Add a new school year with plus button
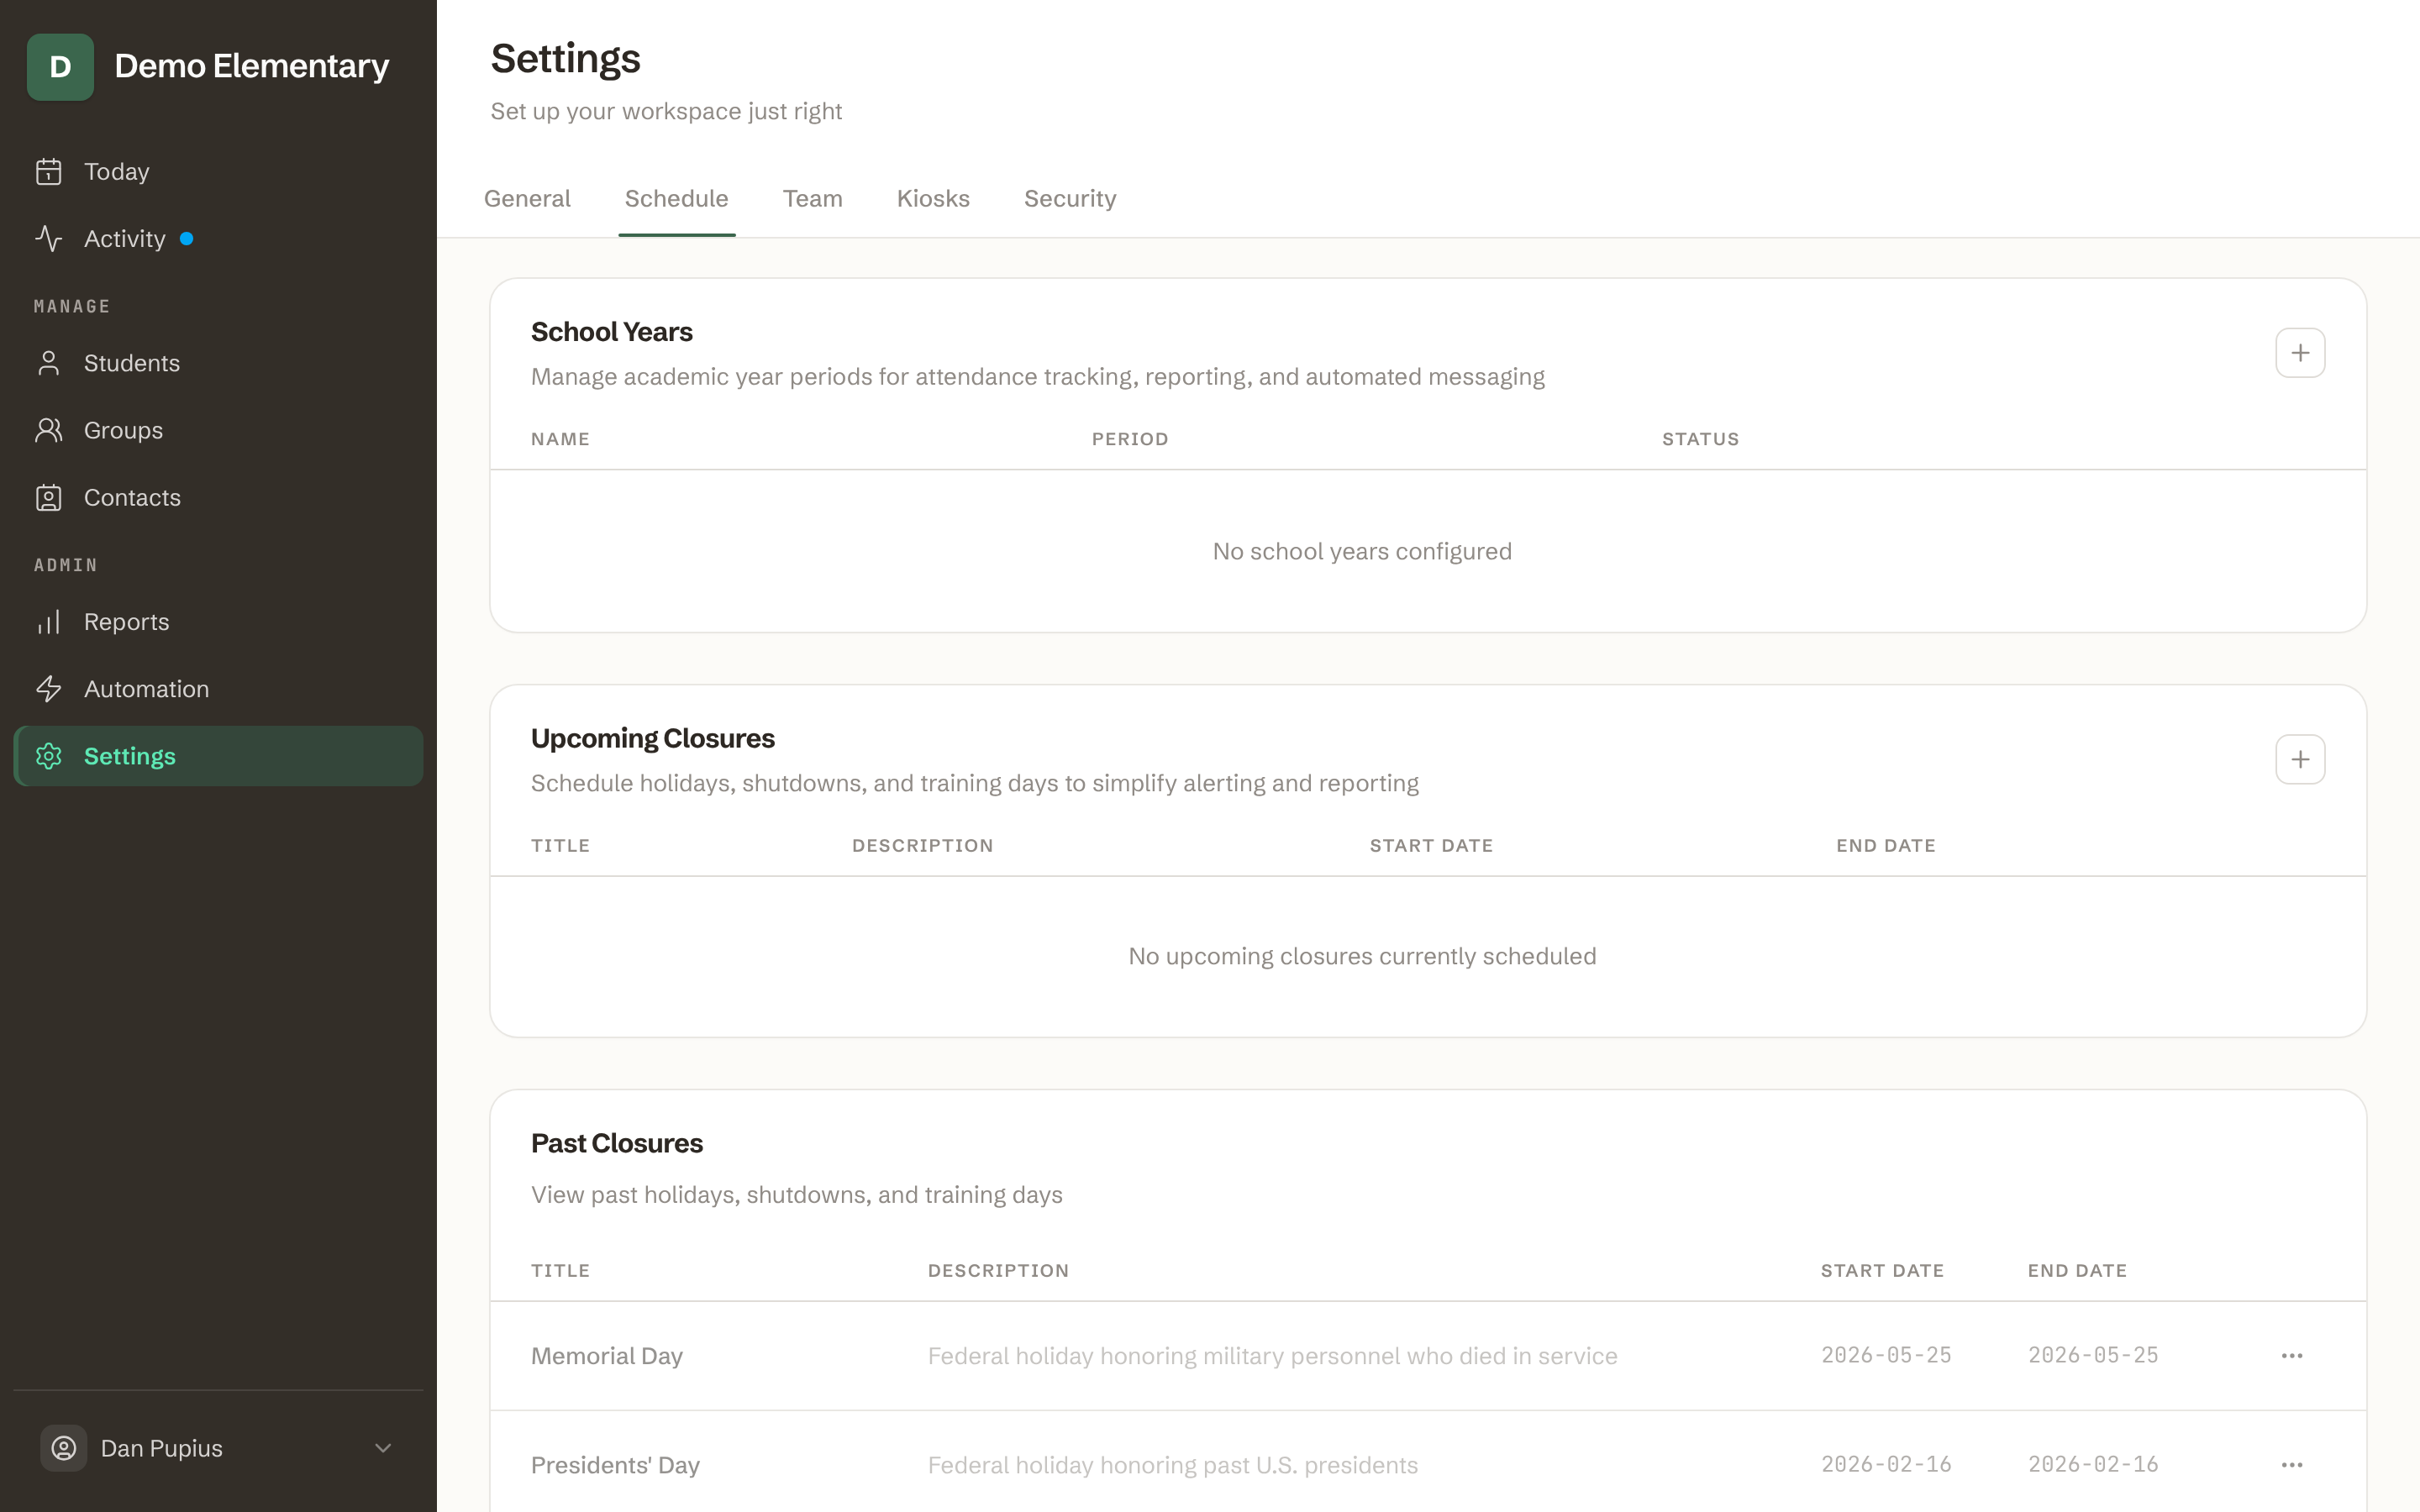Screen dimensions: 2420x1512 [2300, 353]
